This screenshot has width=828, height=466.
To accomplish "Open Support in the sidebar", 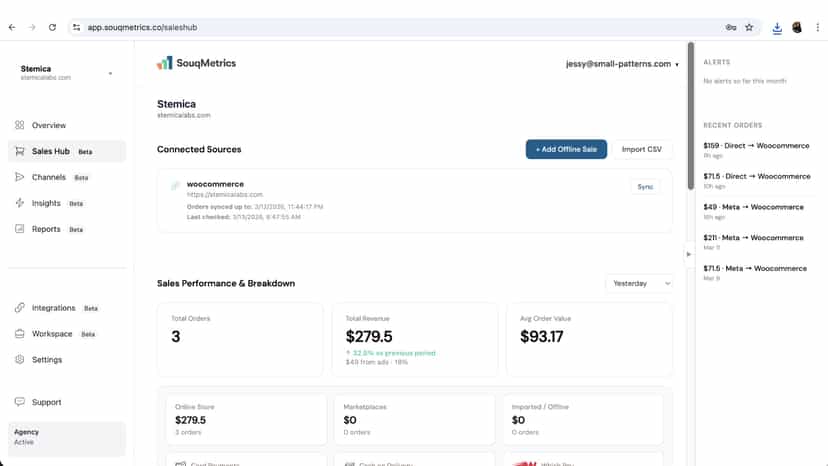I will click(67, 402).
